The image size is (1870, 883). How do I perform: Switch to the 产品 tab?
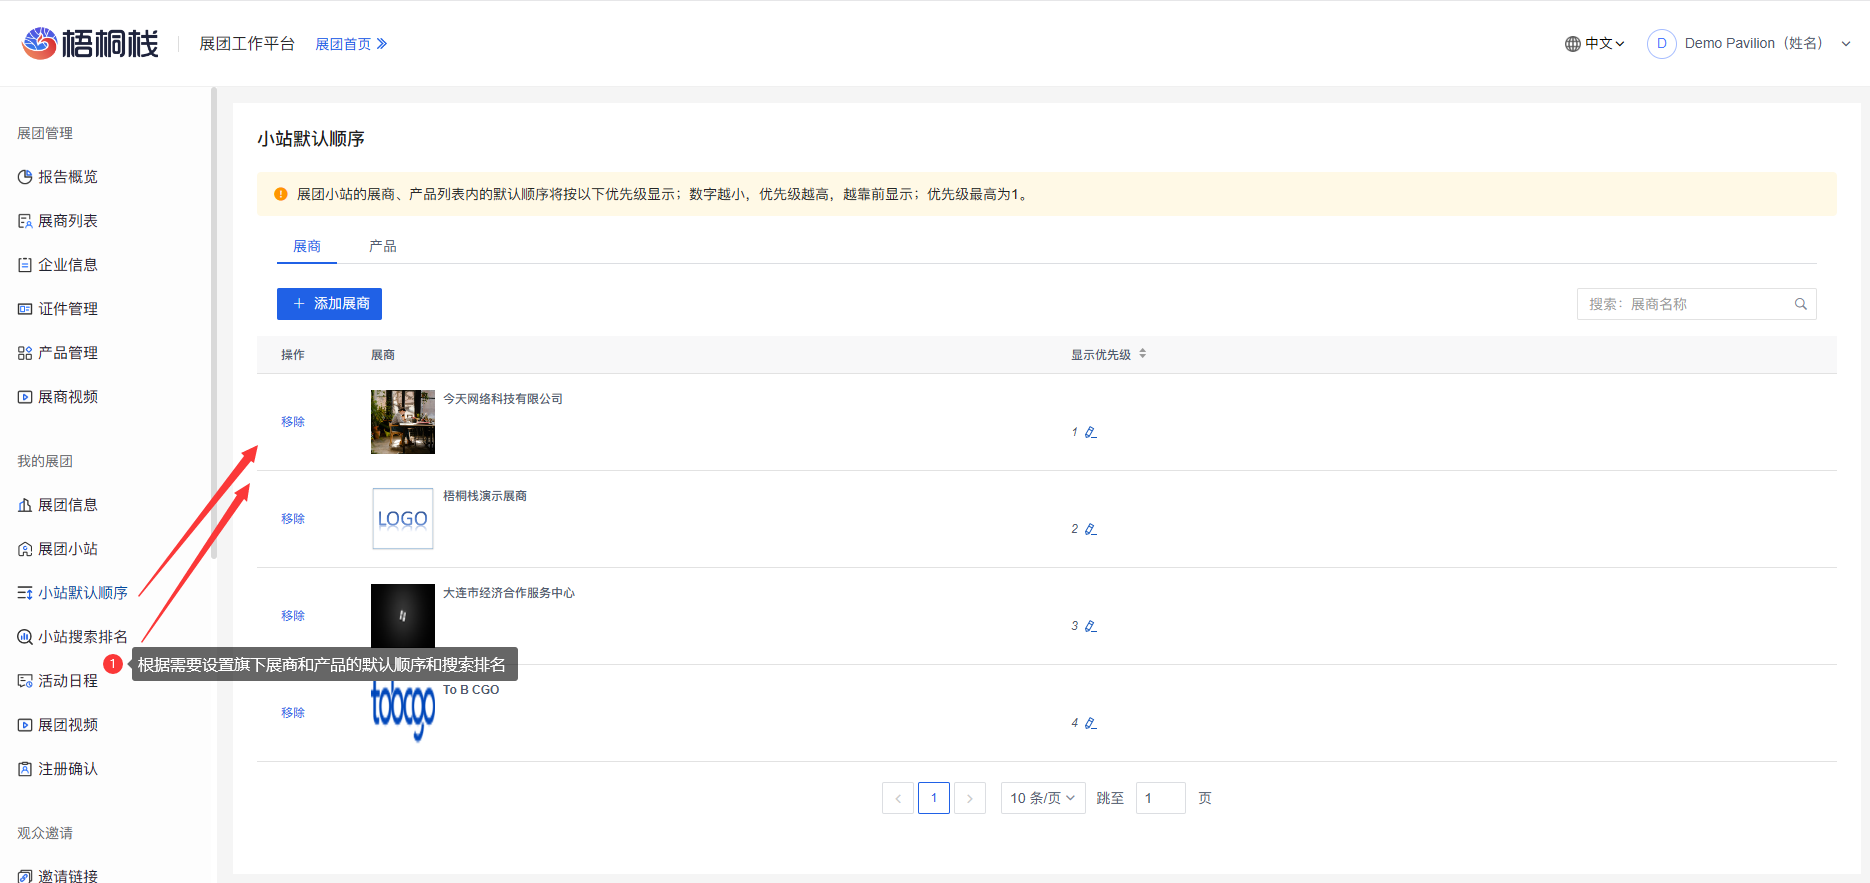point(383,246)
